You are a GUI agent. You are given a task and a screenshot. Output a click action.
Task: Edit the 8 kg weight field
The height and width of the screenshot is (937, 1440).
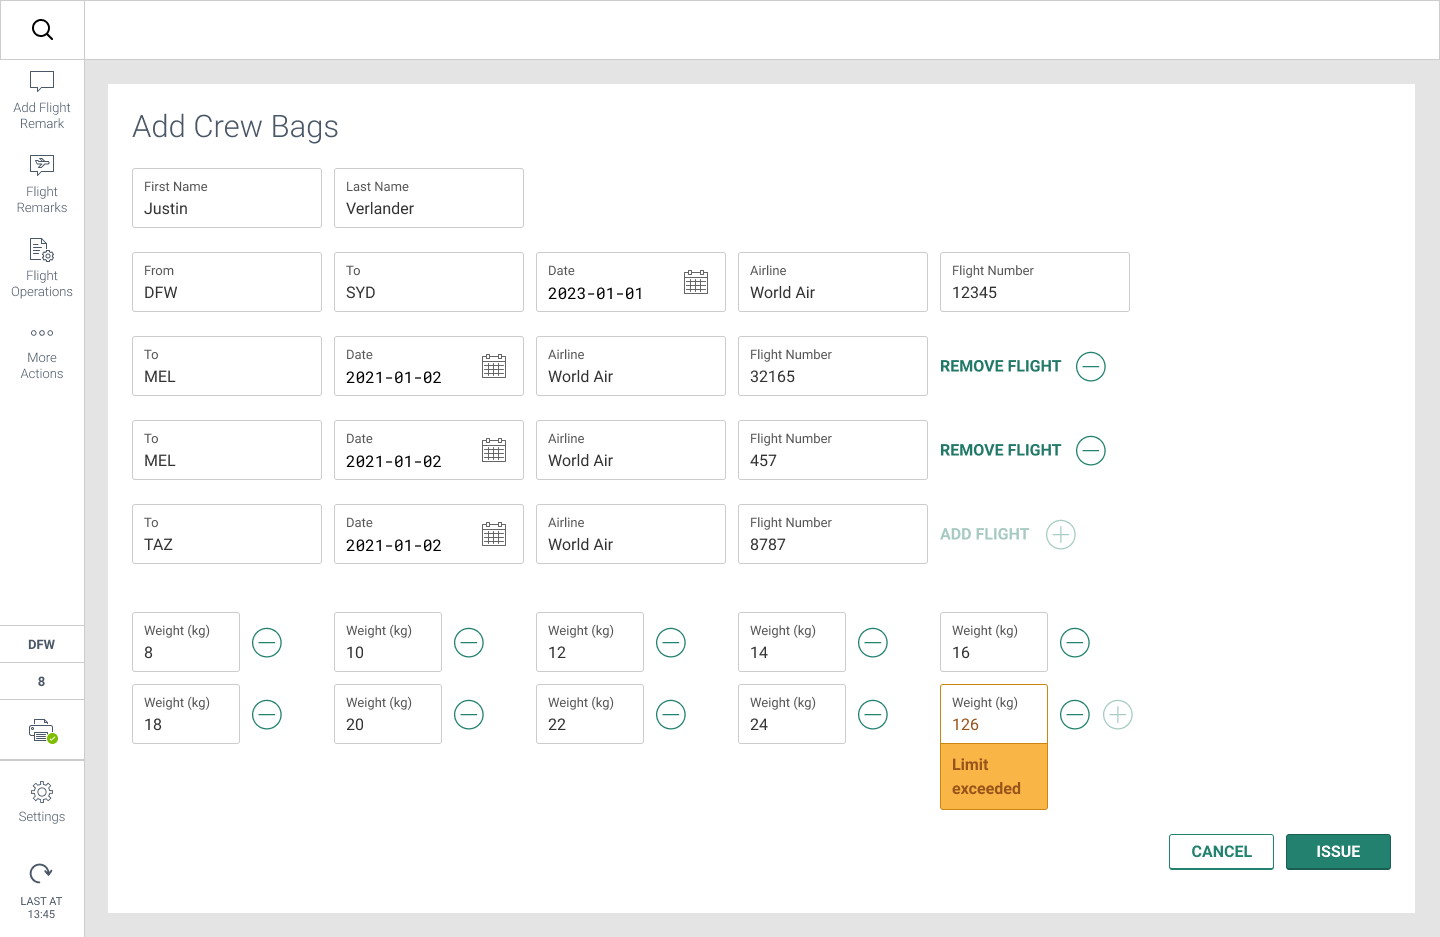[186, 642]
